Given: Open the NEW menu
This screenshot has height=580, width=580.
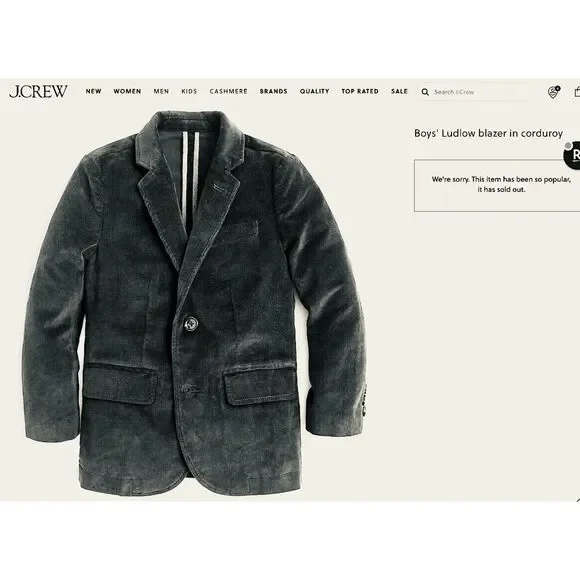Looking at the screenshot, I should click(94, 91).
